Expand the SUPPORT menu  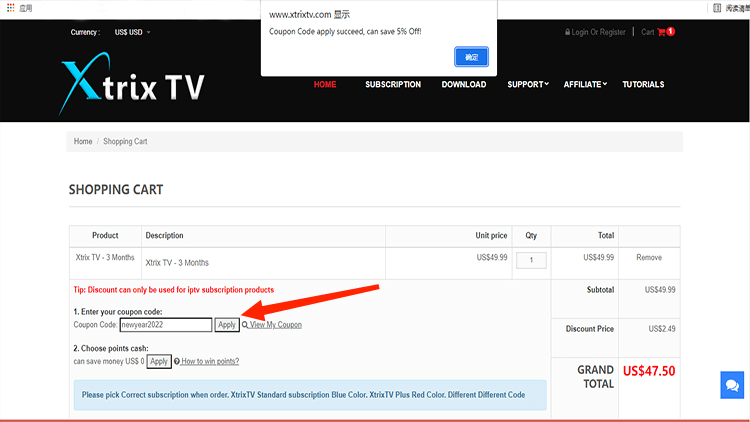[528, 84]
